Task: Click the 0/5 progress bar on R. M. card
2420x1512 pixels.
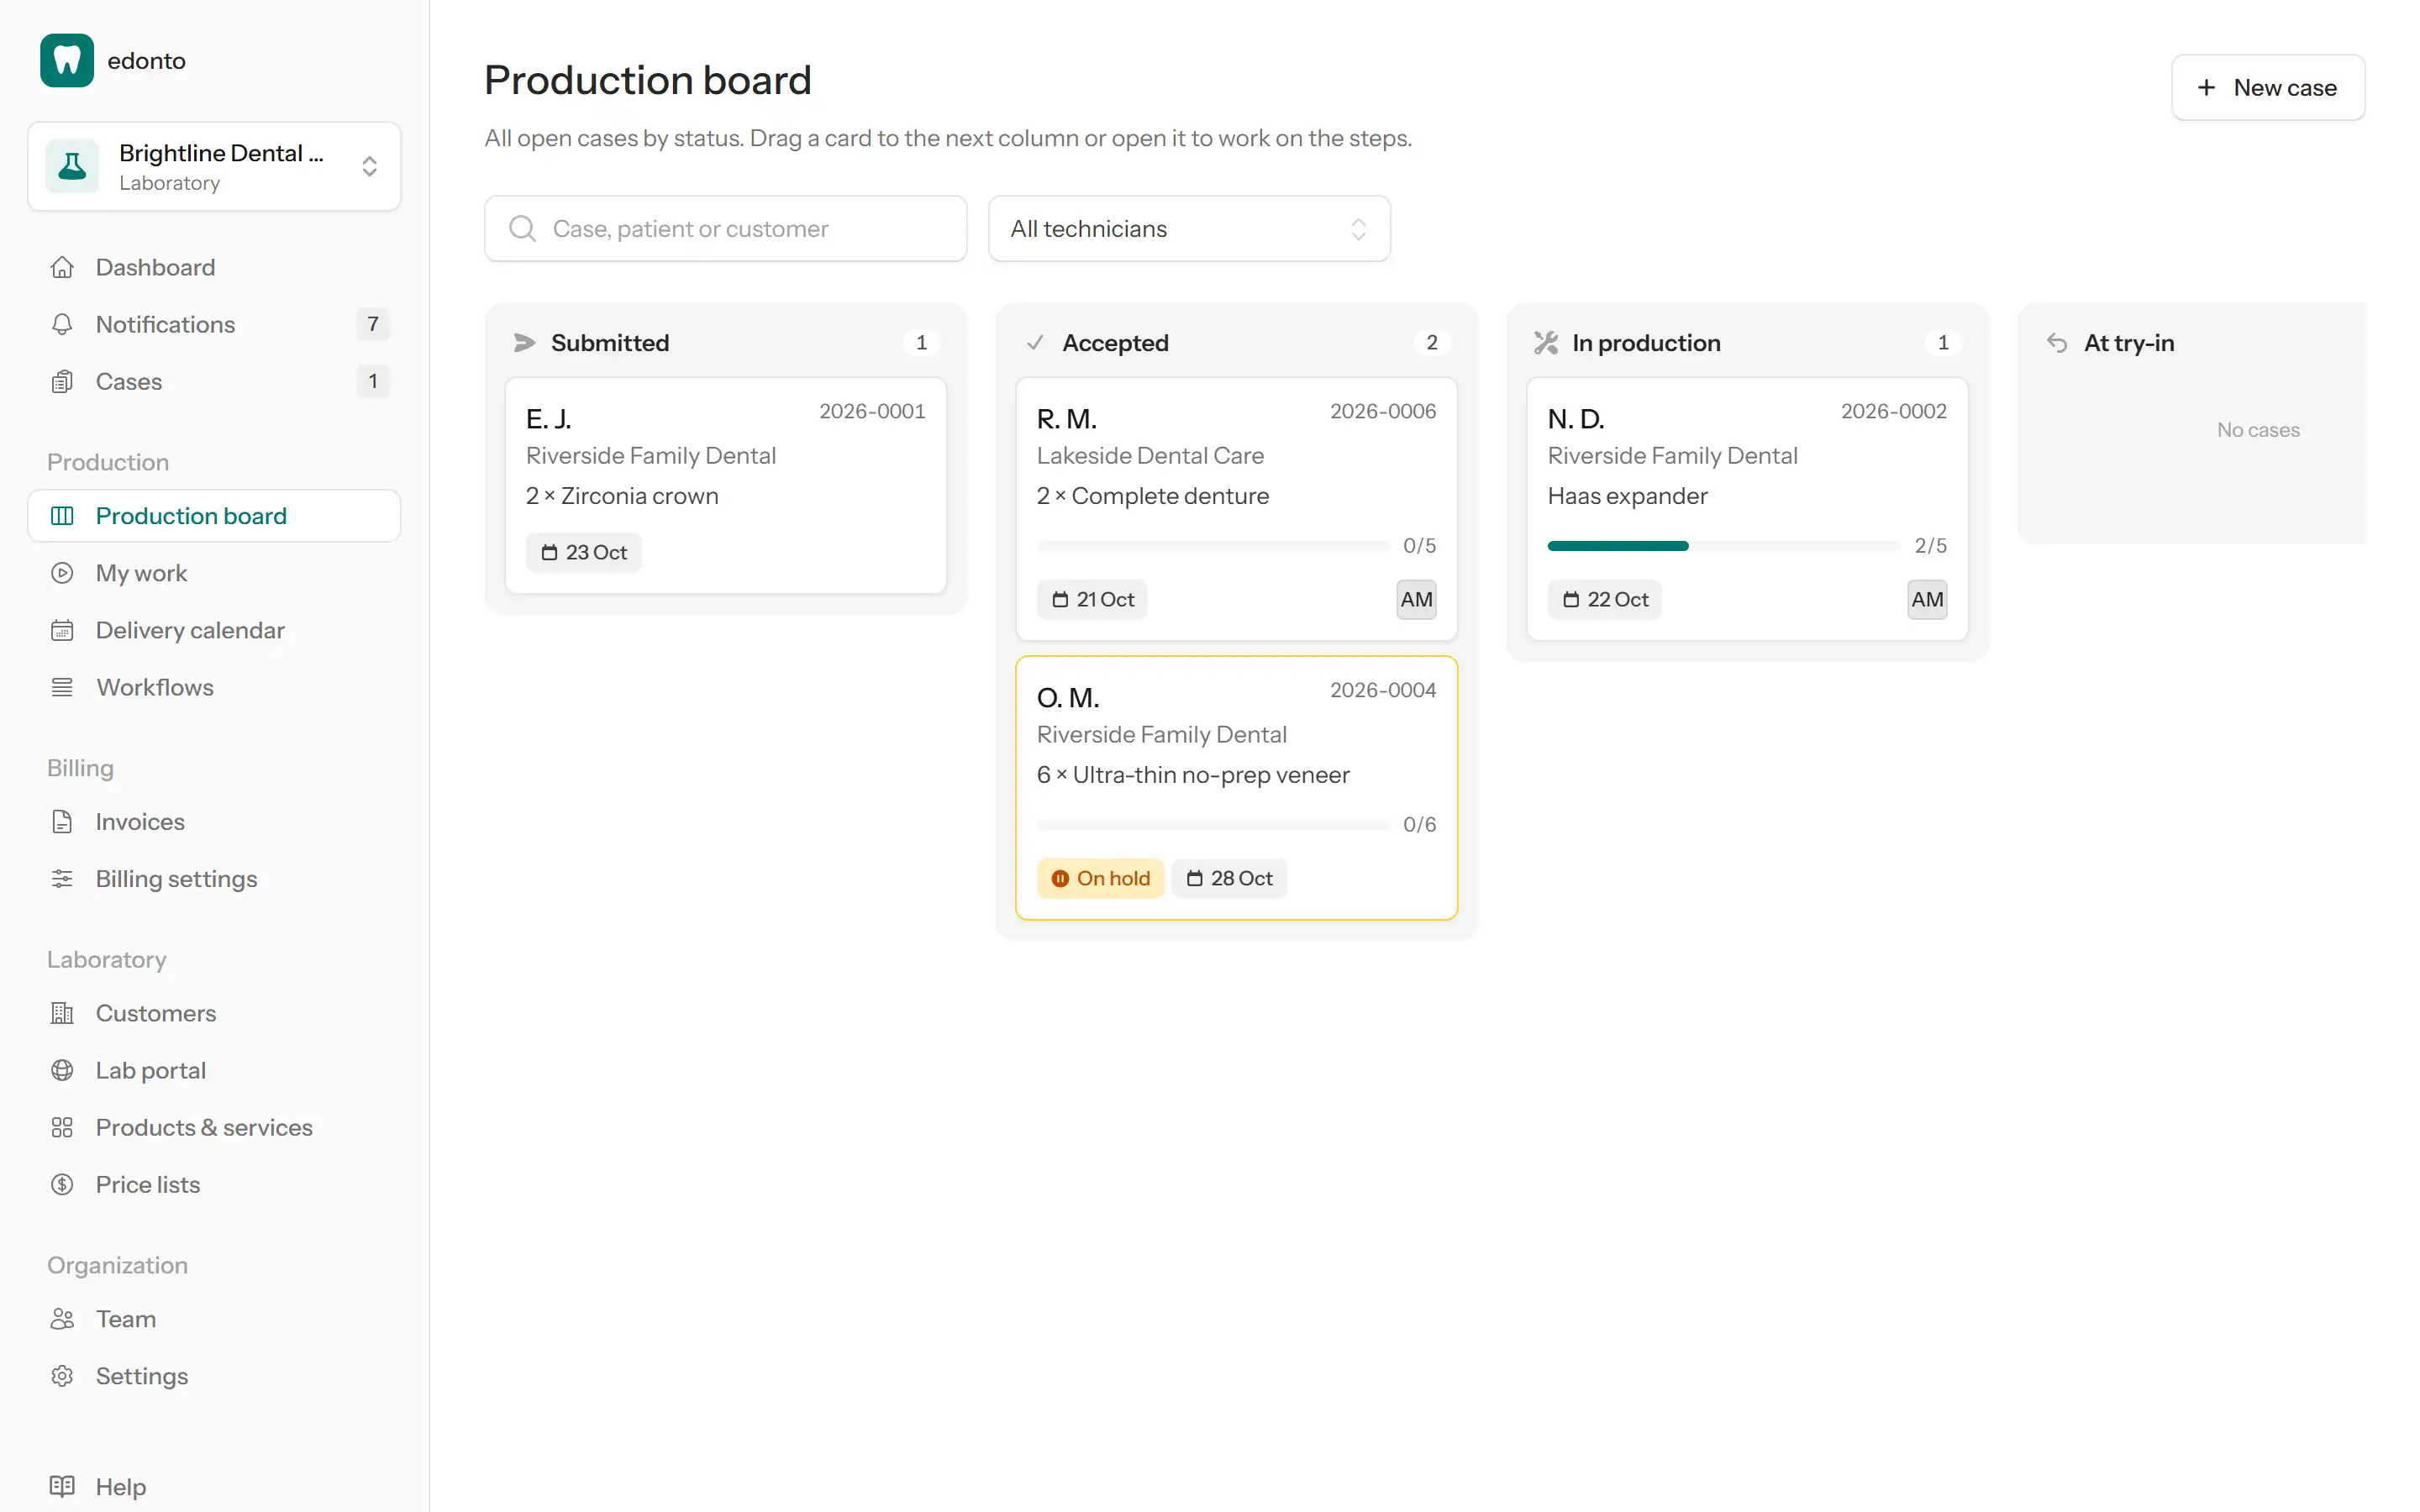Action: (x=1213, y=546)
